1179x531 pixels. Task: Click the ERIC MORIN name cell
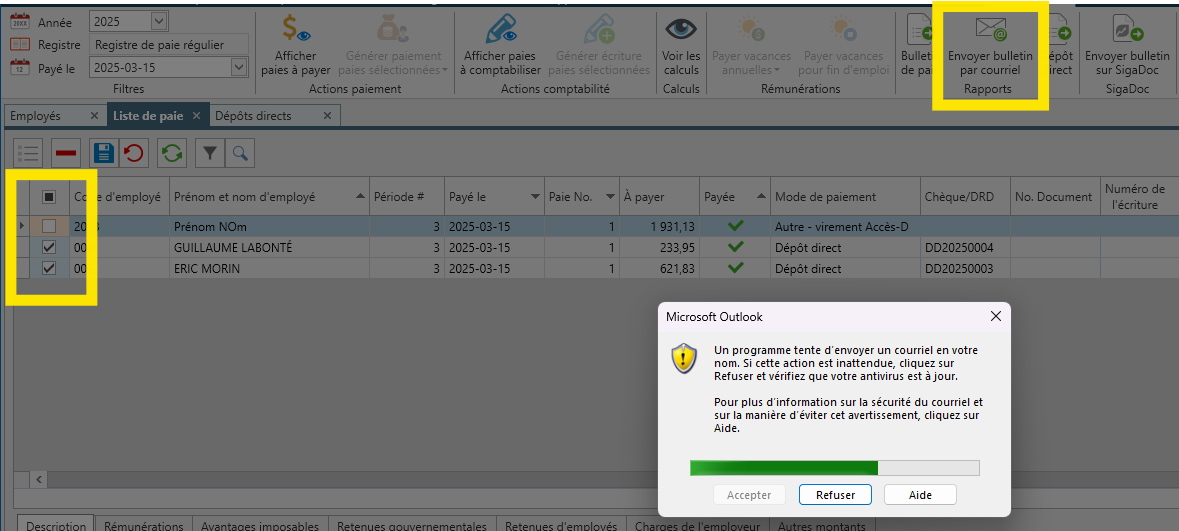click(x=269, y=269)
